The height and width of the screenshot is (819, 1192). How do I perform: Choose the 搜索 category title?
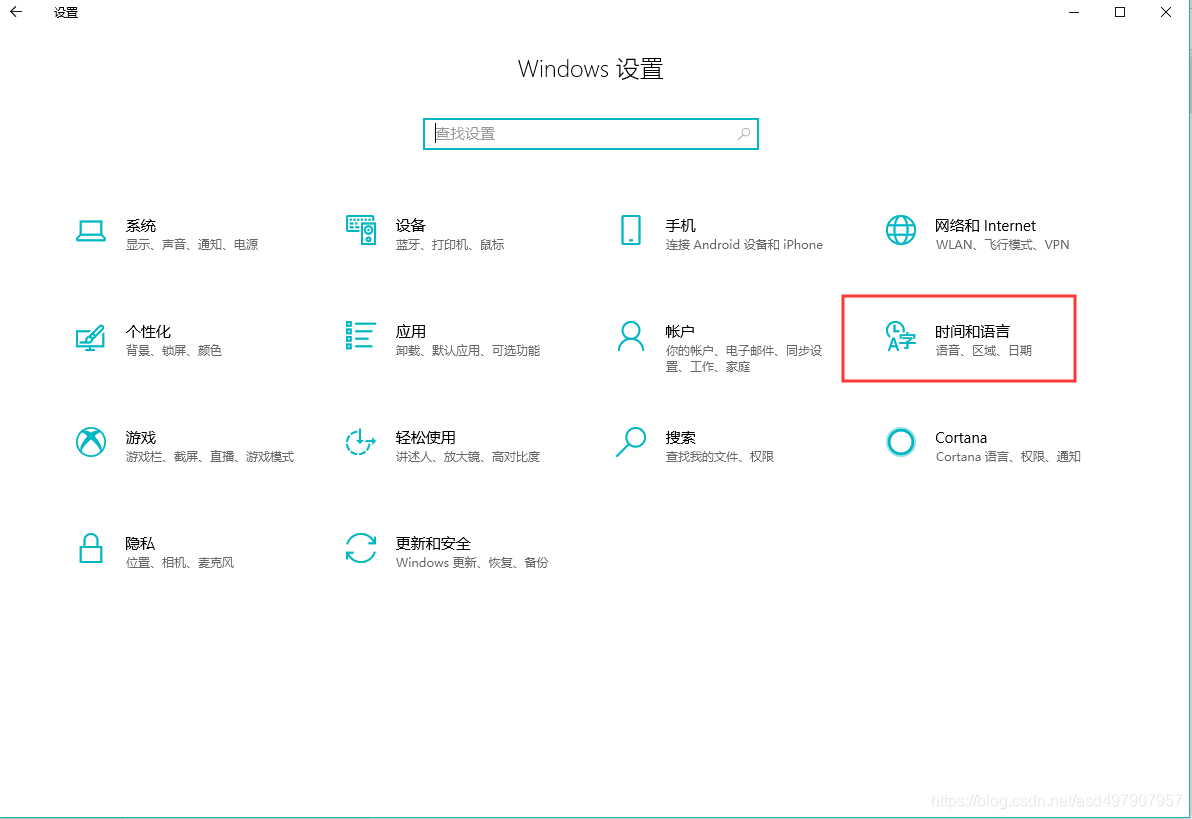click(x=680, y=438)
